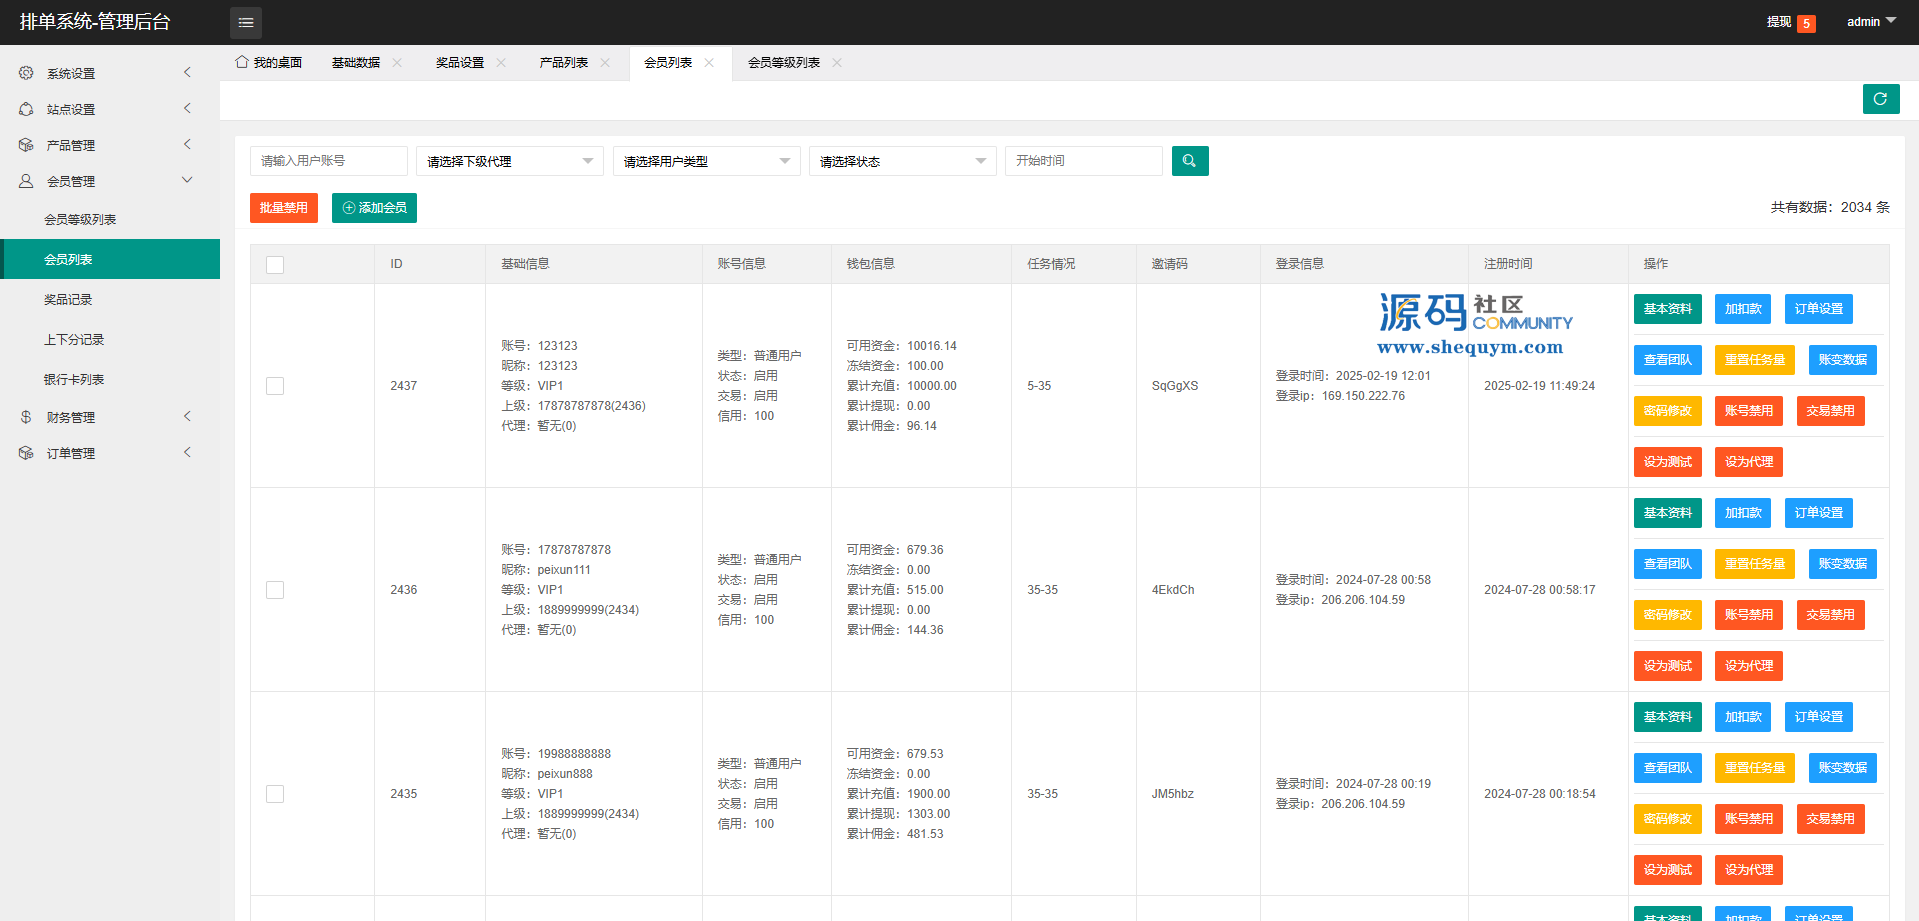Click the 系统设置 gear icon
Viewport: 1919px width, 921px height.
coord(26,73)
